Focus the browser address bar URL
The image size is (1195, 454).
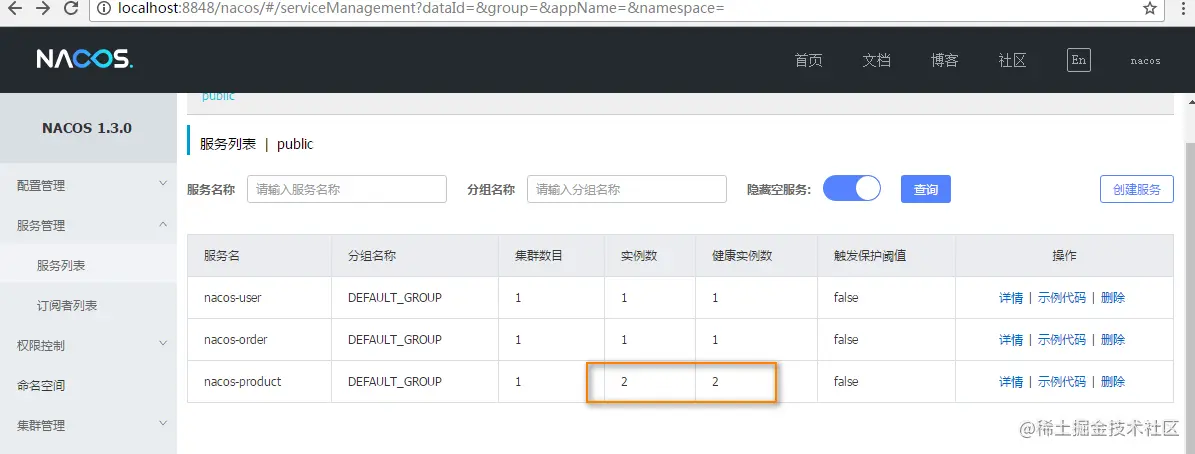(420, 8)
